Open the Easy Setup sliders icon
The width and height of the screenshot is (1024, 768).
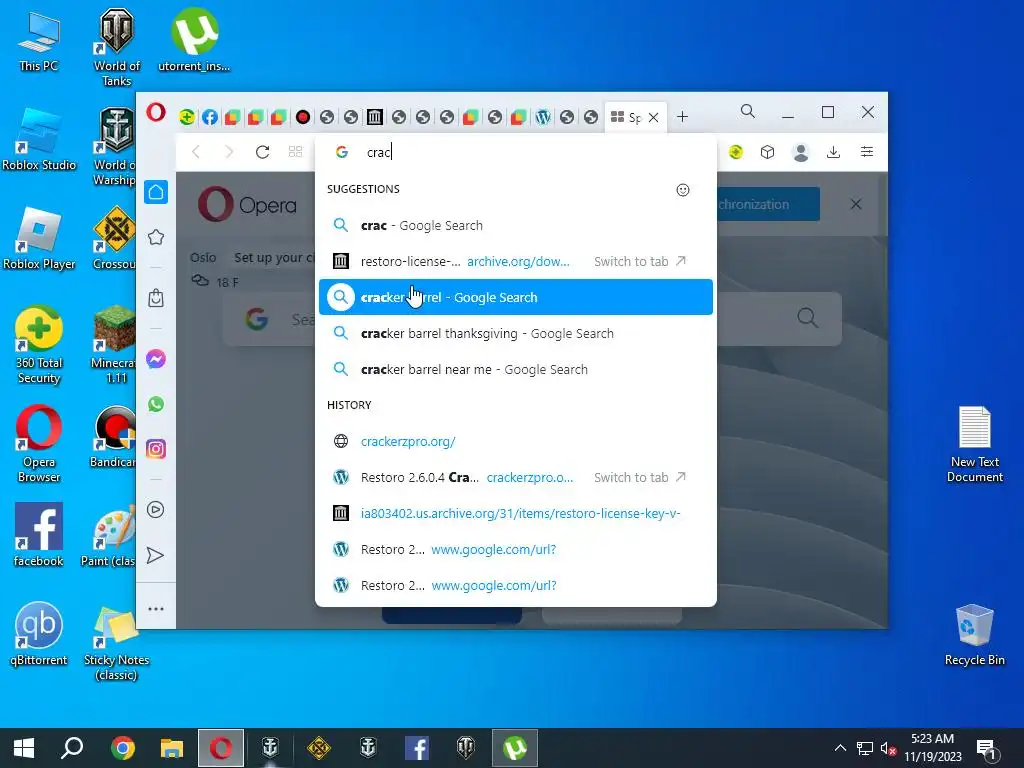click(867, 152)
